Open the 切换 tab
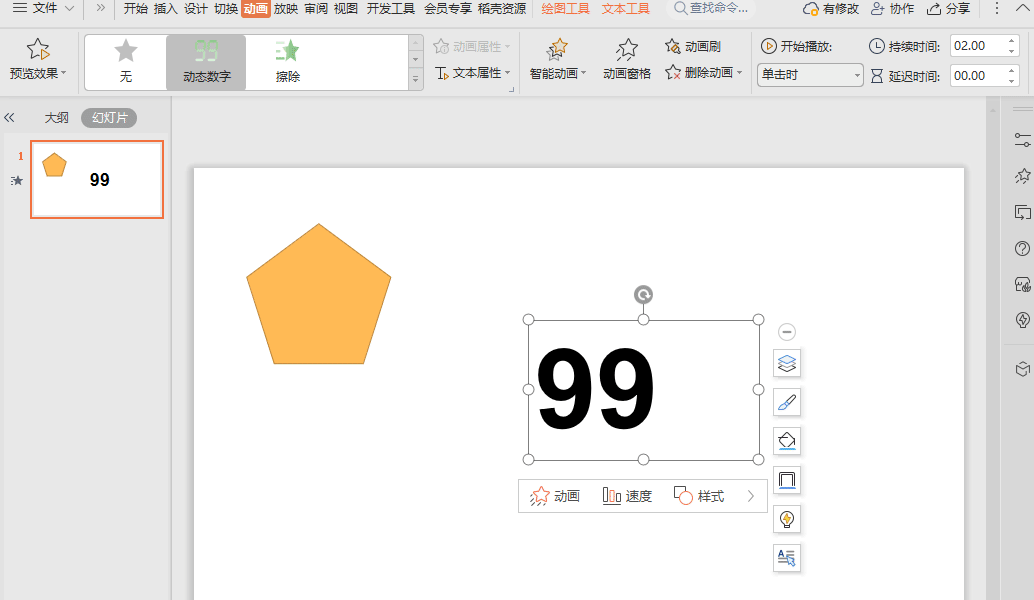Image resolution: width=1034 pixels, height=600 pixels. pyautogui.click(x=226, y=9)
